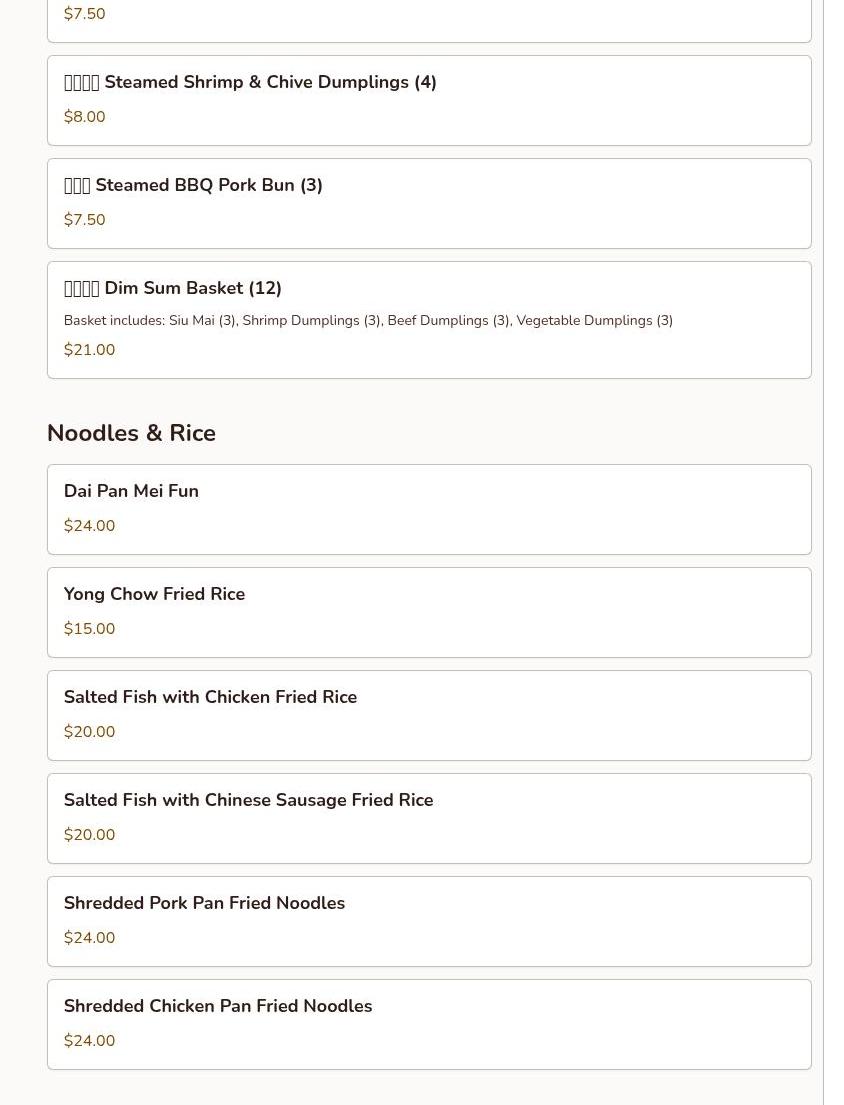Click the Noodles & Rice section heading
This screenshot has width=844, height=1105.
[x=131, y=433]
